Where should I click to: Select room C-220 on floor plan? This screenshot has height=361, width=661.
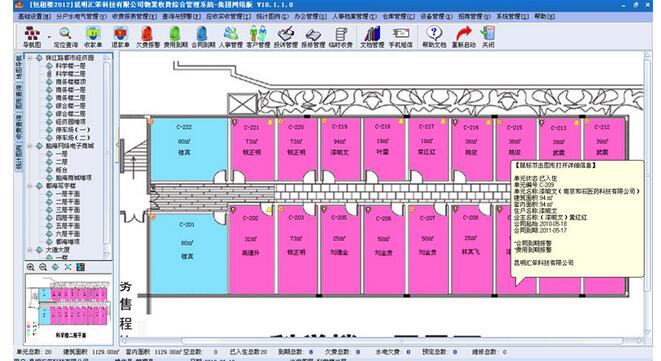point(296,149)
